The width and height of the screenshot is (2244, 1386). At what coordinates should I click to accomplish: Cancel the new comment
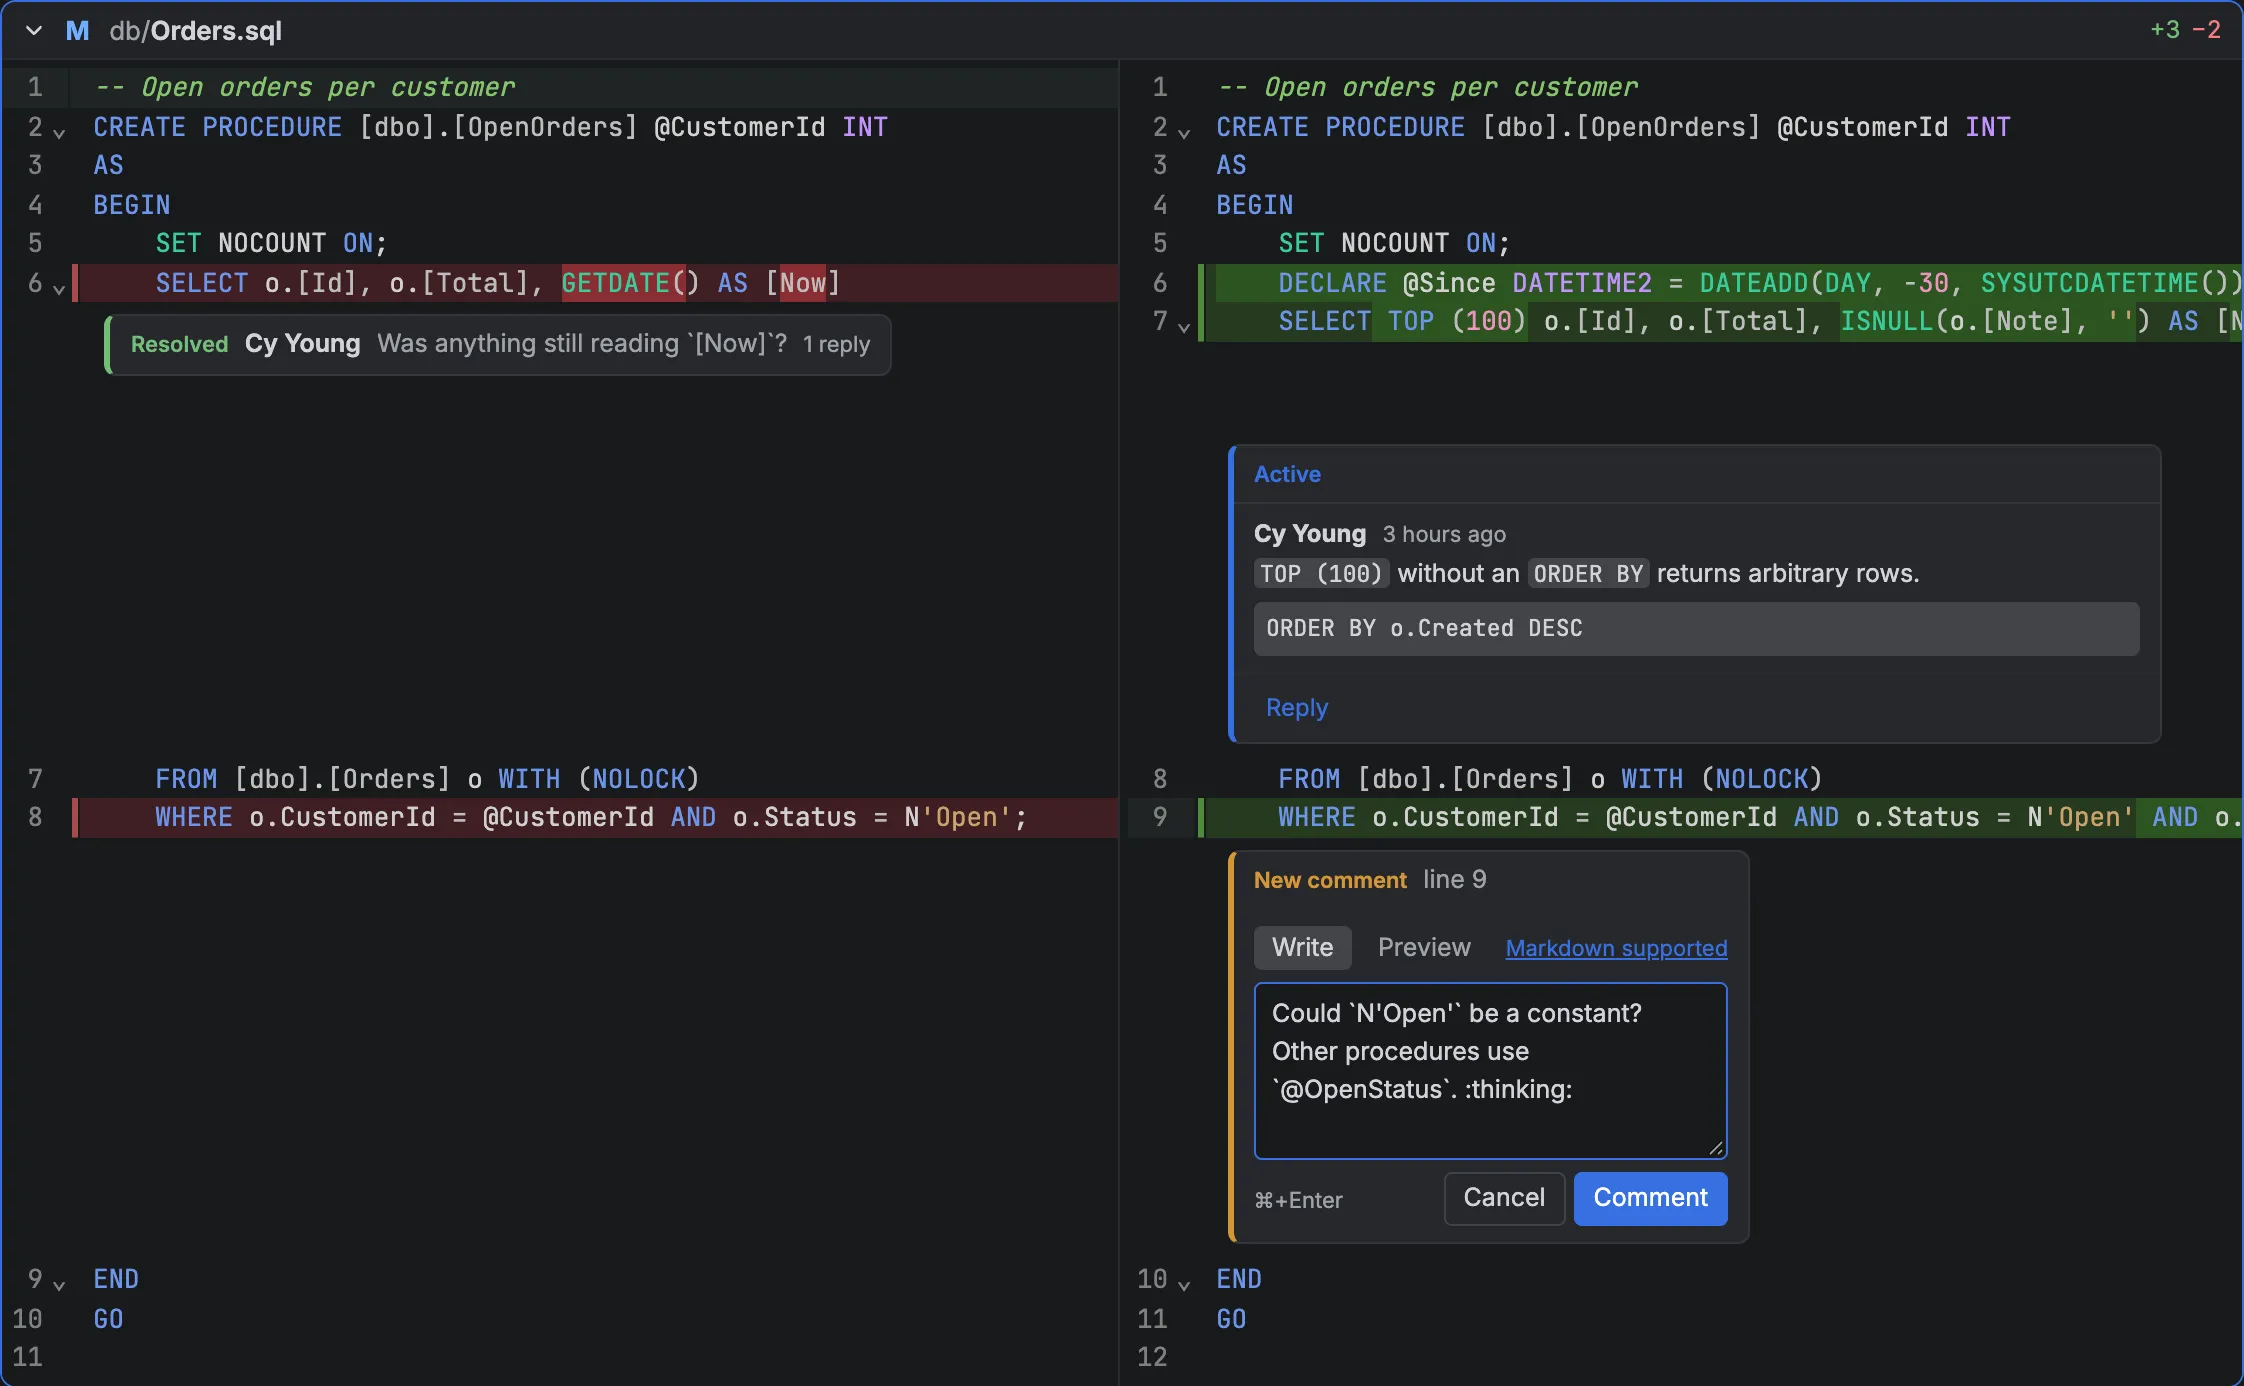tap(1504, 1198)
